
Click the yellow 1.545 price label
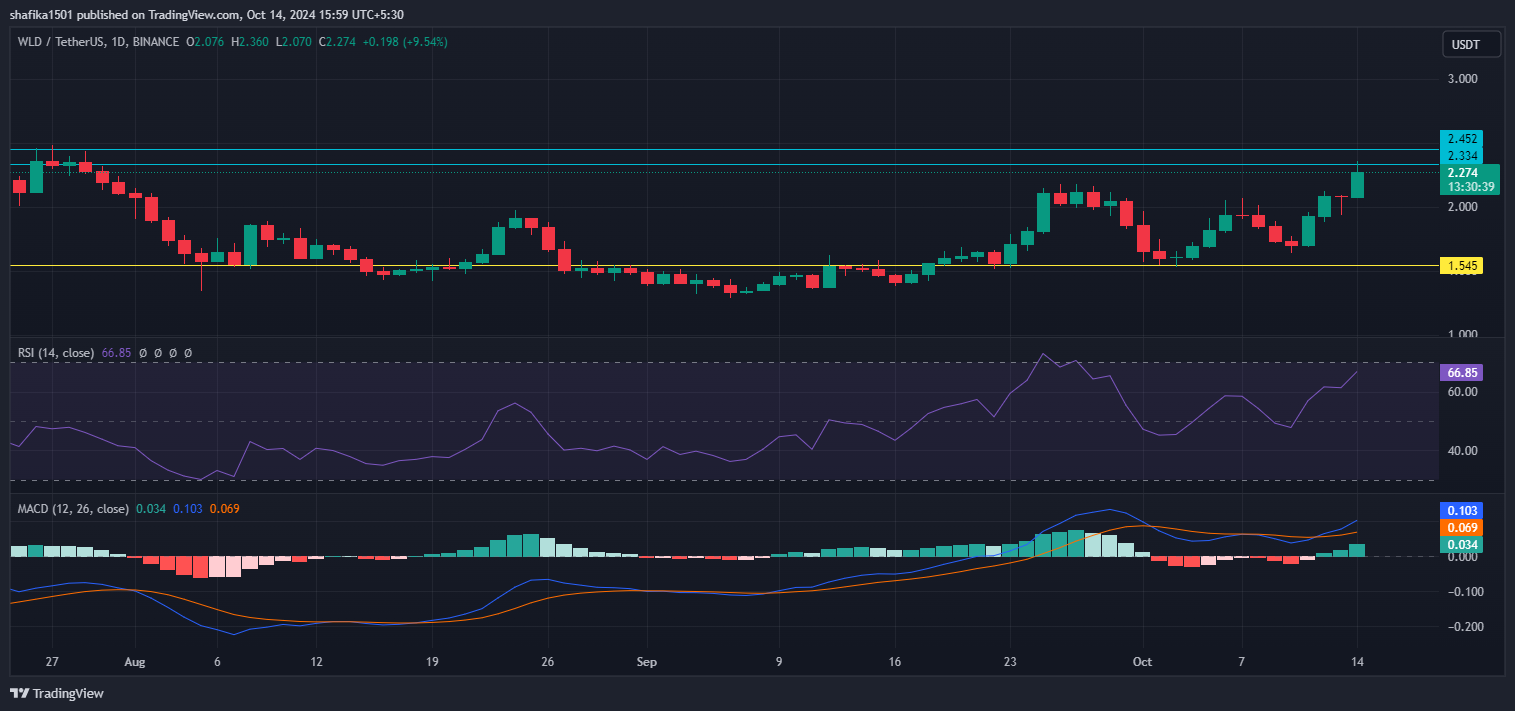(1461, 266)
